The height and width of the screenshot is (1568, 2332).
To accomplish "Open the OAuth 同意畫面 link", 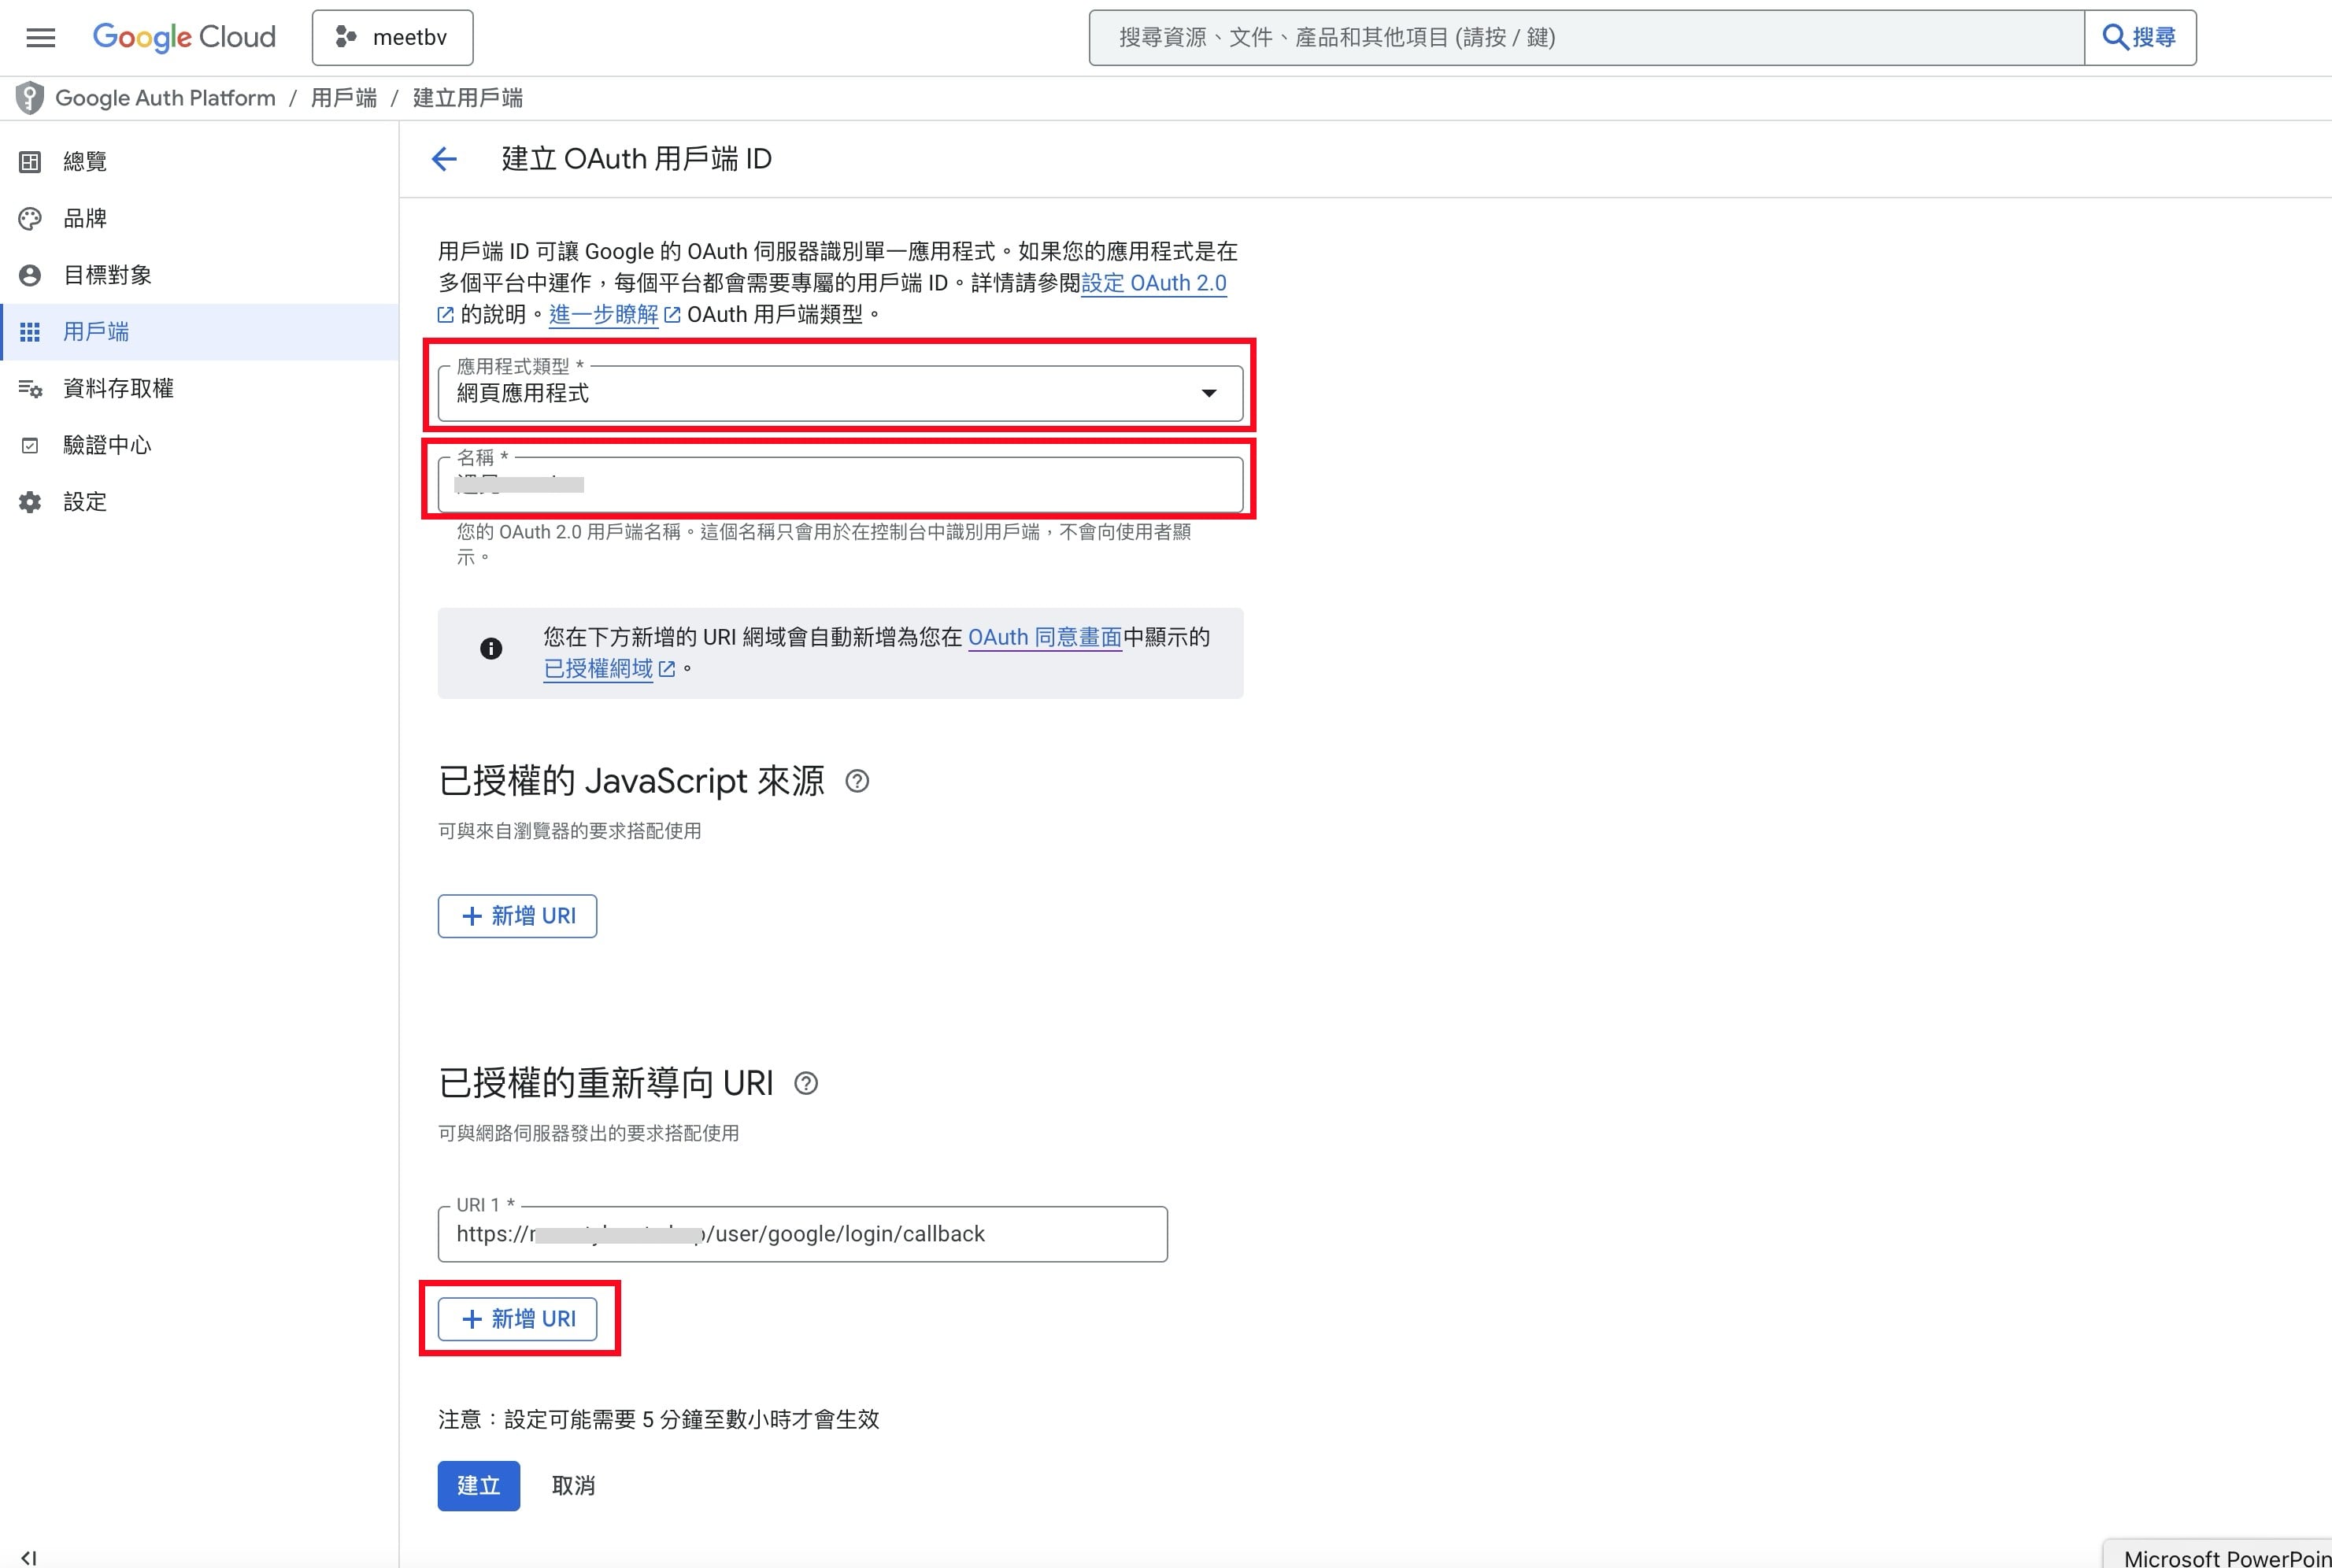I will (1044, 637).
